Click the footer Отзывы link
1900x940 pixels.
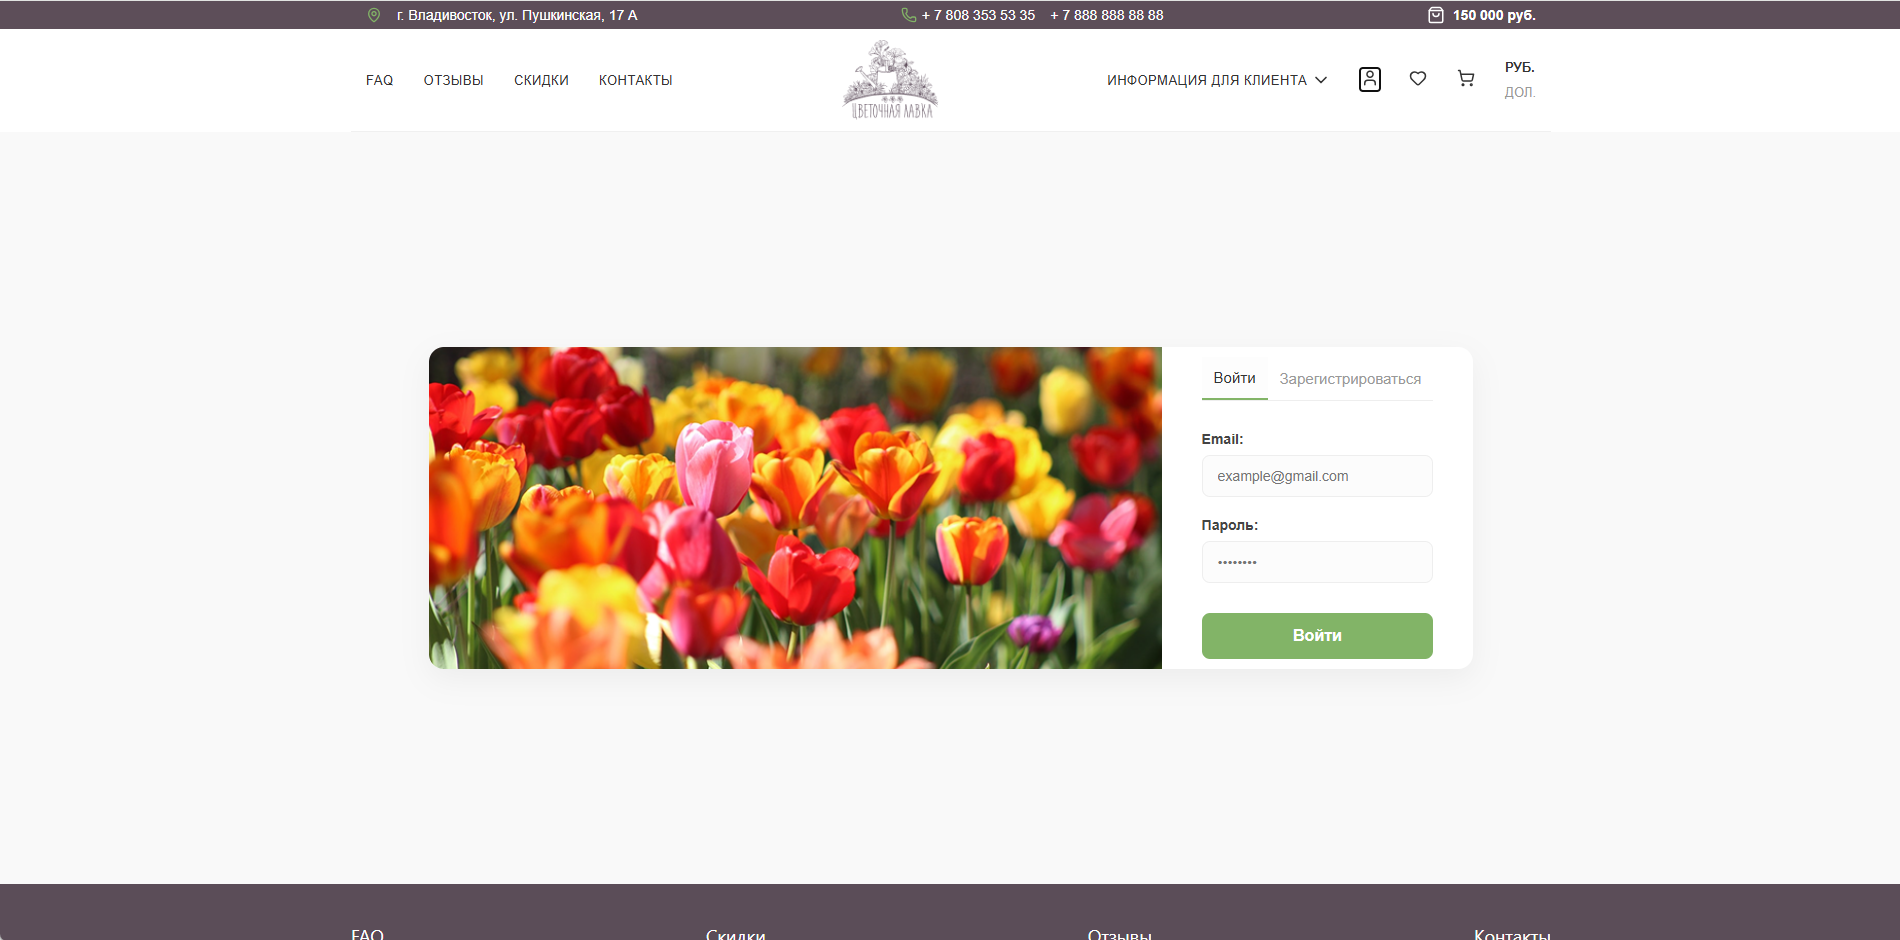pos(1119,934)
